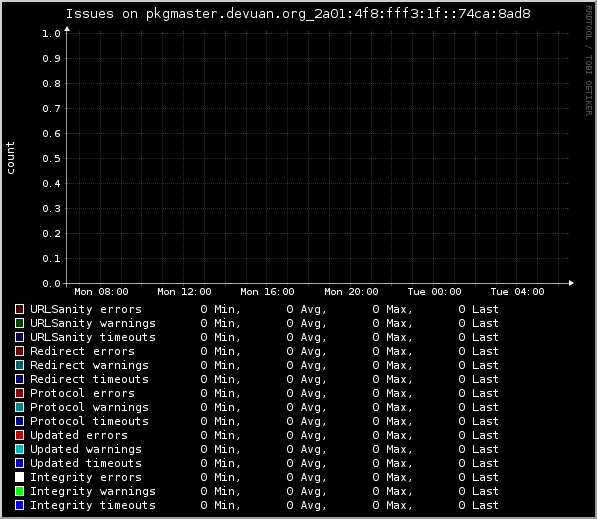The width and height of the screenshot is (597, 519).
Task: Select the Integrity errors white swatch
Action: (x=19, y=477)
